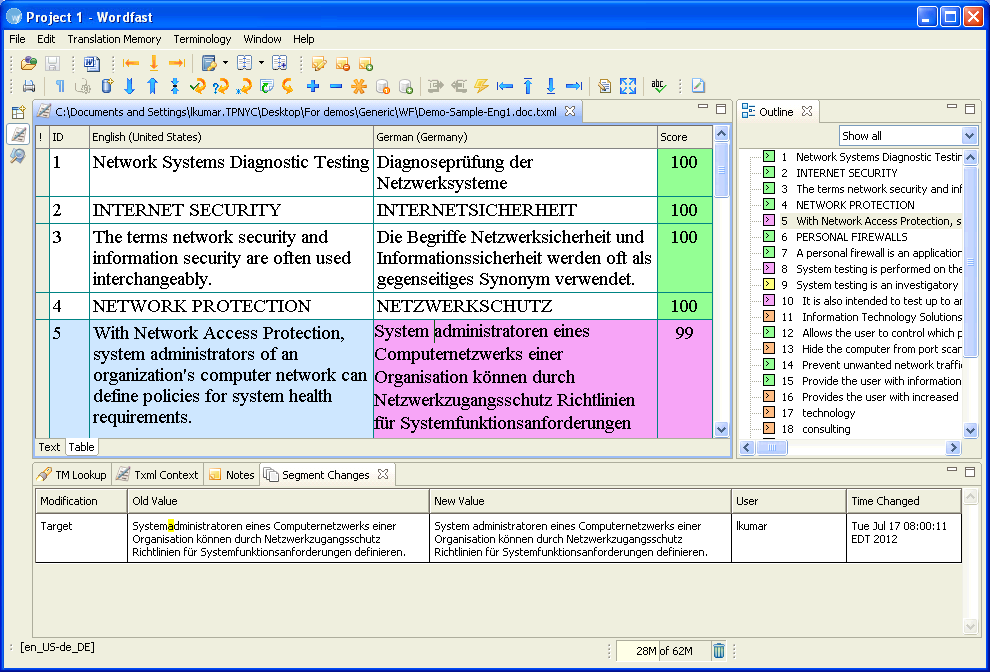This screenshot has width=990, height=672.
Task: Click the orange arrow with green checkmark icon
Action: coord(198,87)
